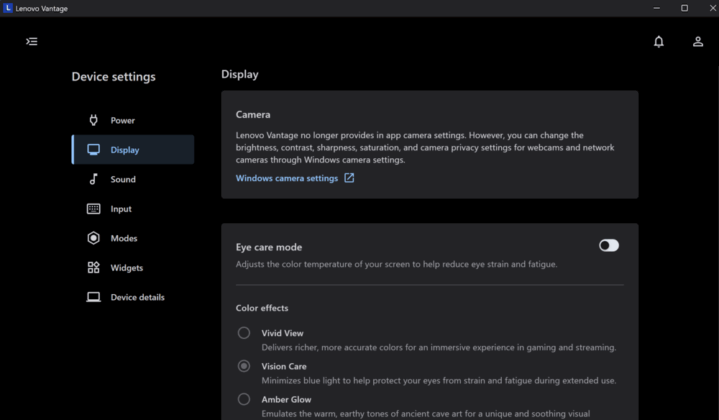Click the Input keyboard icon
The height and width of the screenshot is (420, 719).
tap(94, 209)
